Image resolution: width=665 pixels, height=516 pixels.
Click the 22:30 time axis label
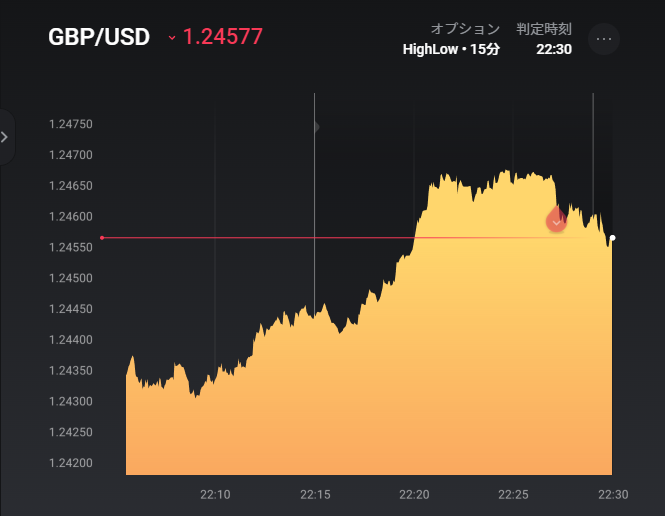point(613,494)
